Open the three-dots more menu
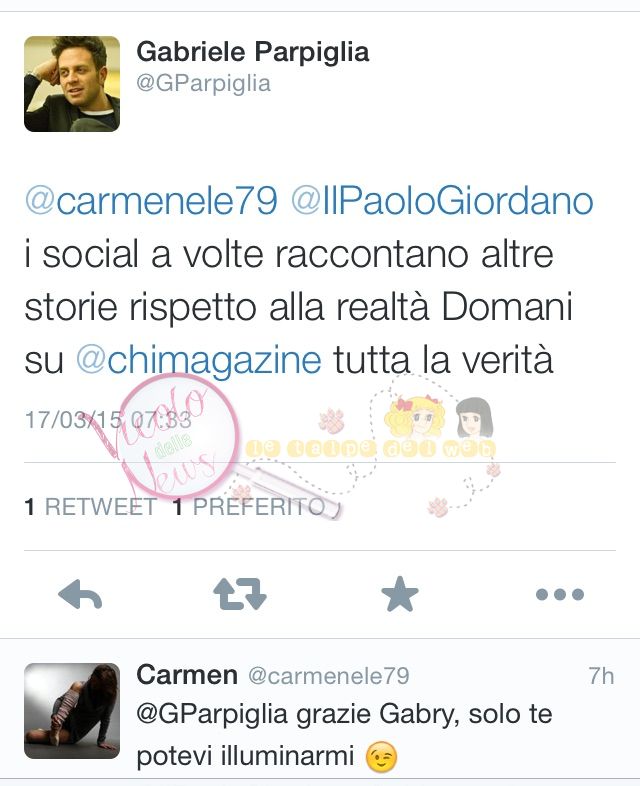The width and height of the screenshot is (640, 786). coord(560,595)
